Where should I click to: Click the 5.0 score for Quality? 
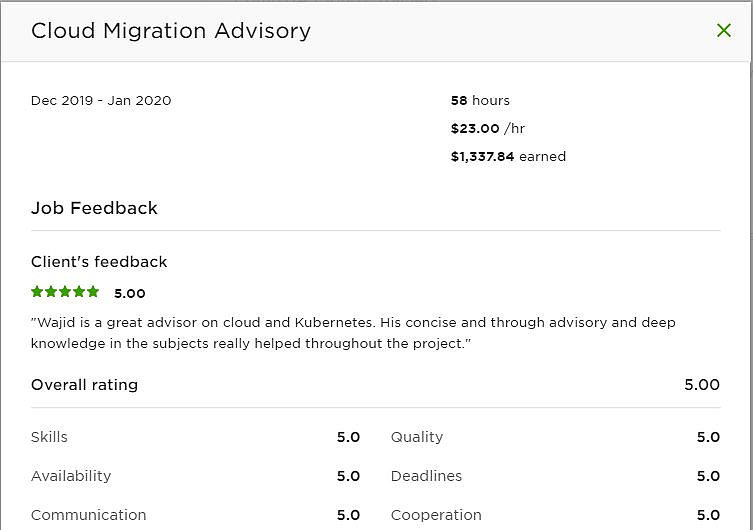coord(708,437)
